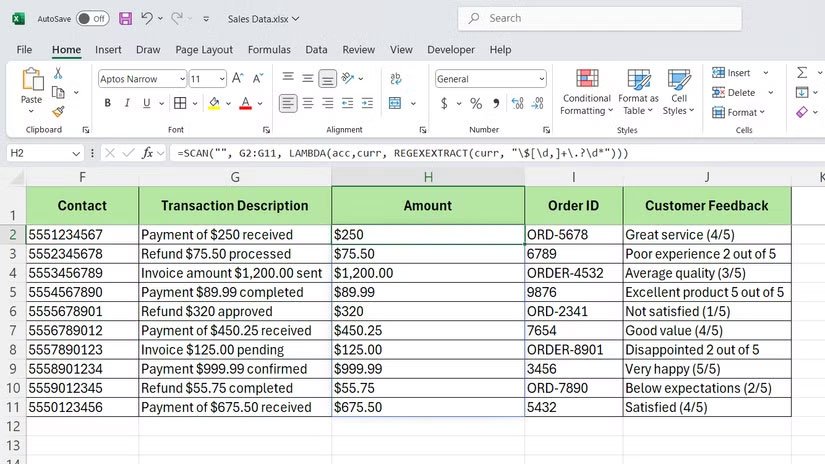This screenshot has height=464, width=825.
Task: Expand the General number format dropdown
Action: tap(542, 78)
